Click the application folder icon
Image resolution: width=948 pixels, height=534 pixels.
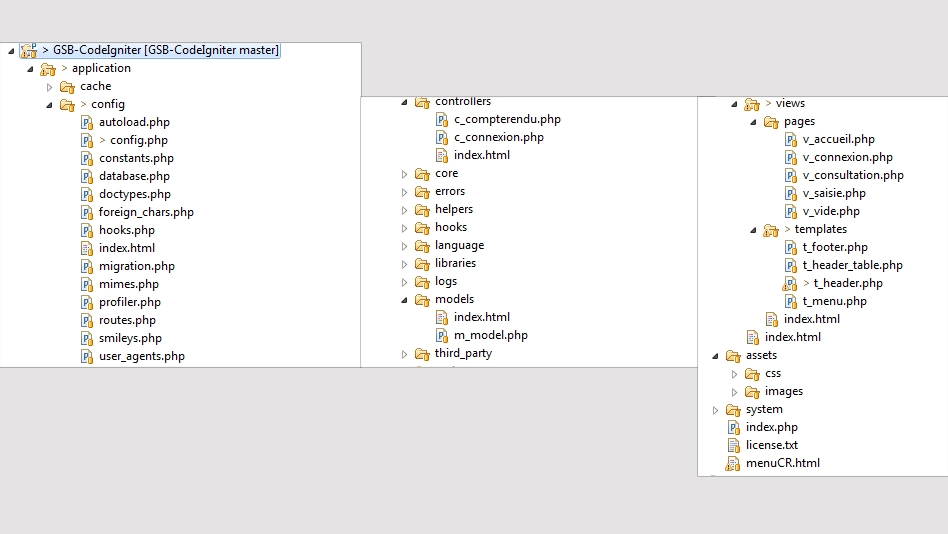[48, 69]
